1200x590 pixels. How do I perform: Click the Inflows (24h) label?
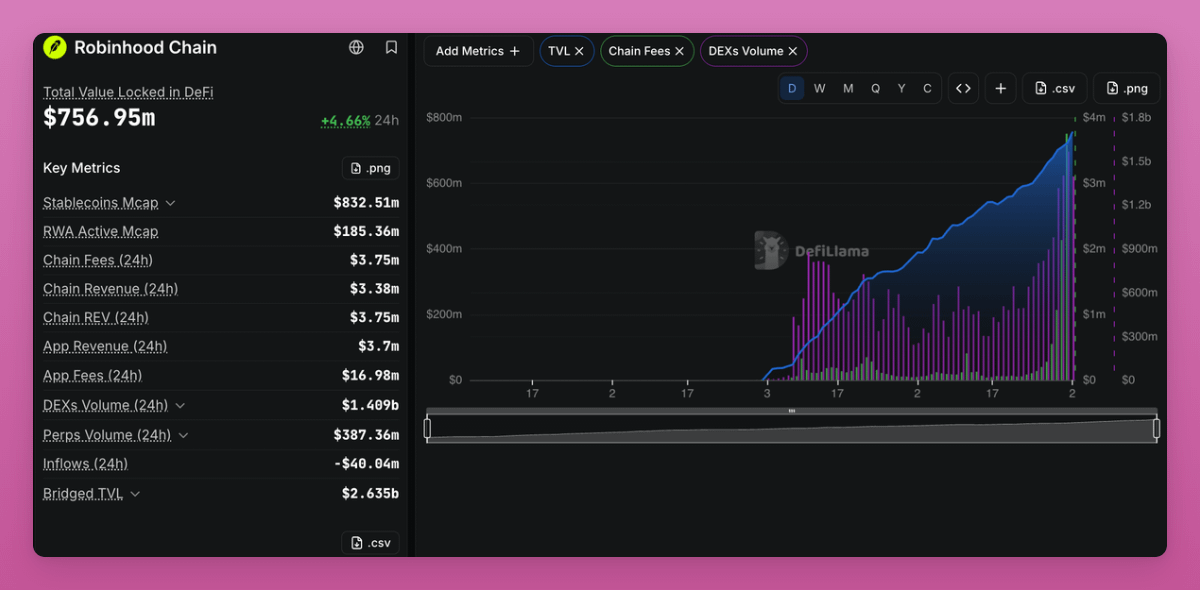(85, 464)
